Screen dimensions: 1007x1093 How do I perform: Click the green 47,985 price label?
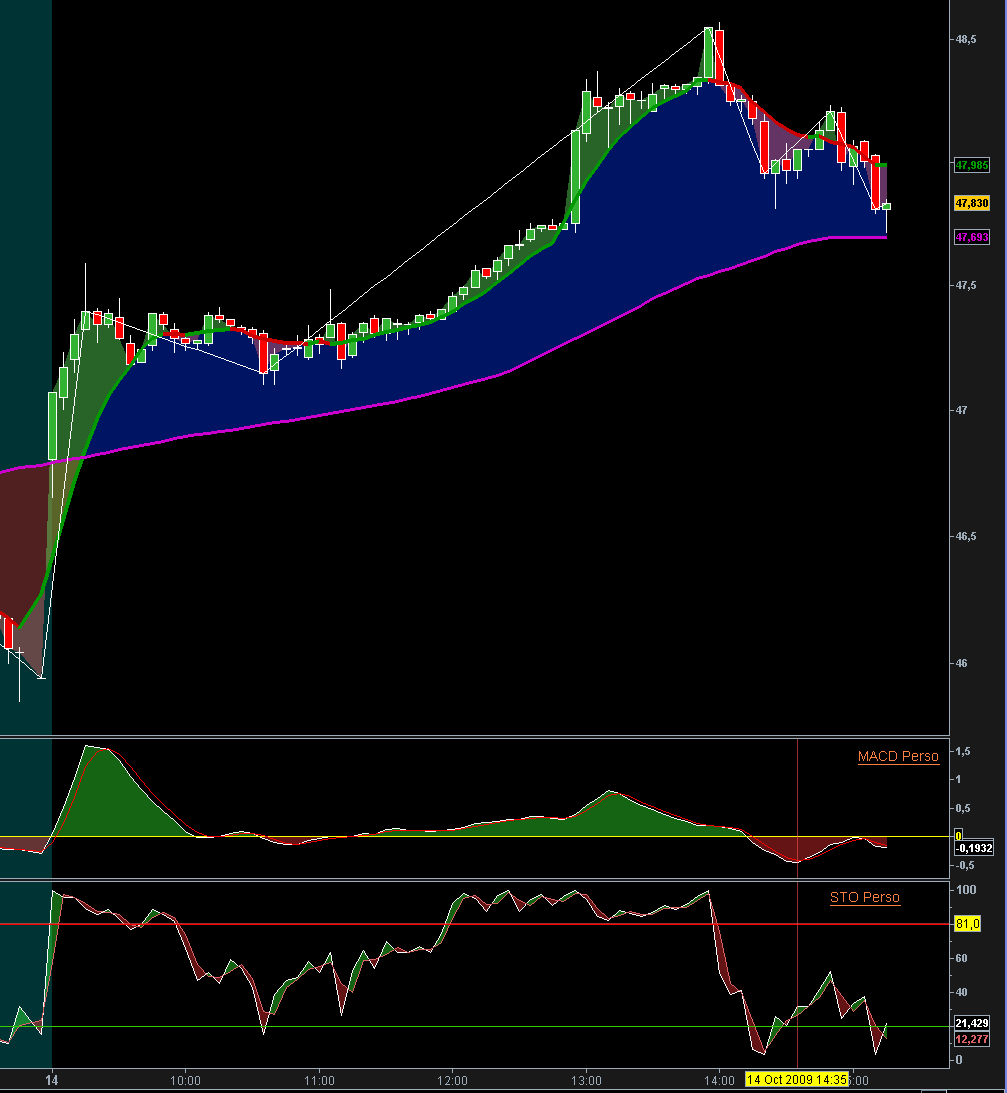click(x=971, y=165)
